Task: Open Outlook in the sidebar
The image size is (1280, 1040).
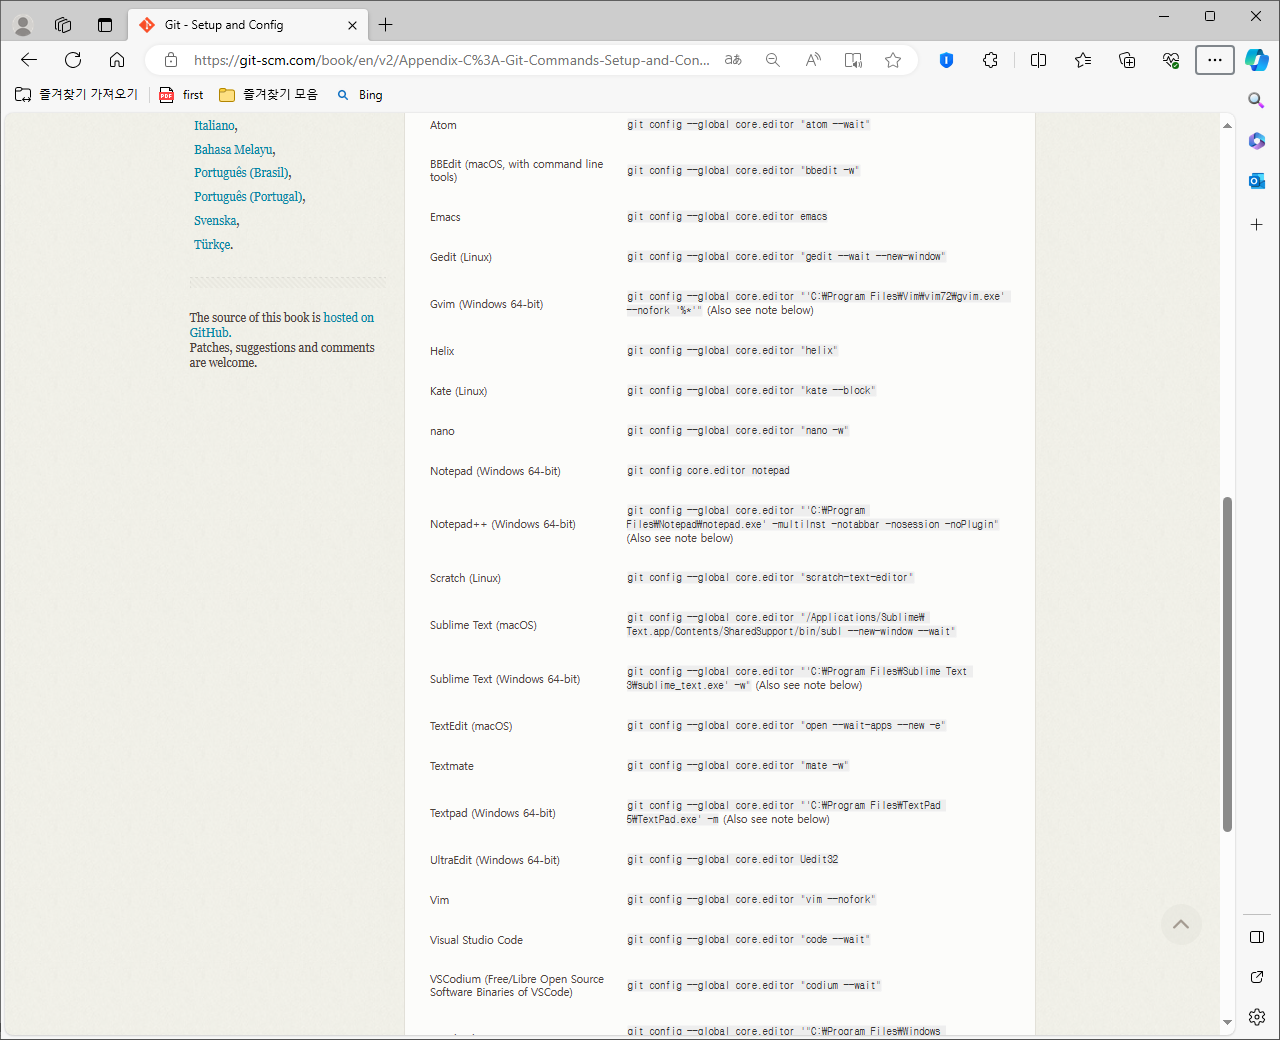Action: pos(1257,181)
